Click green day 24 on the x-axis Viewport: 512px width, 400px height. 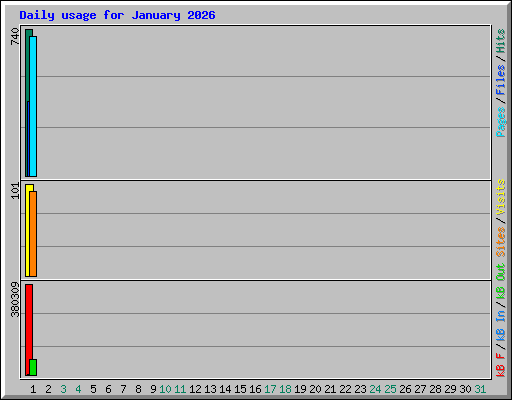pos(375,389)
